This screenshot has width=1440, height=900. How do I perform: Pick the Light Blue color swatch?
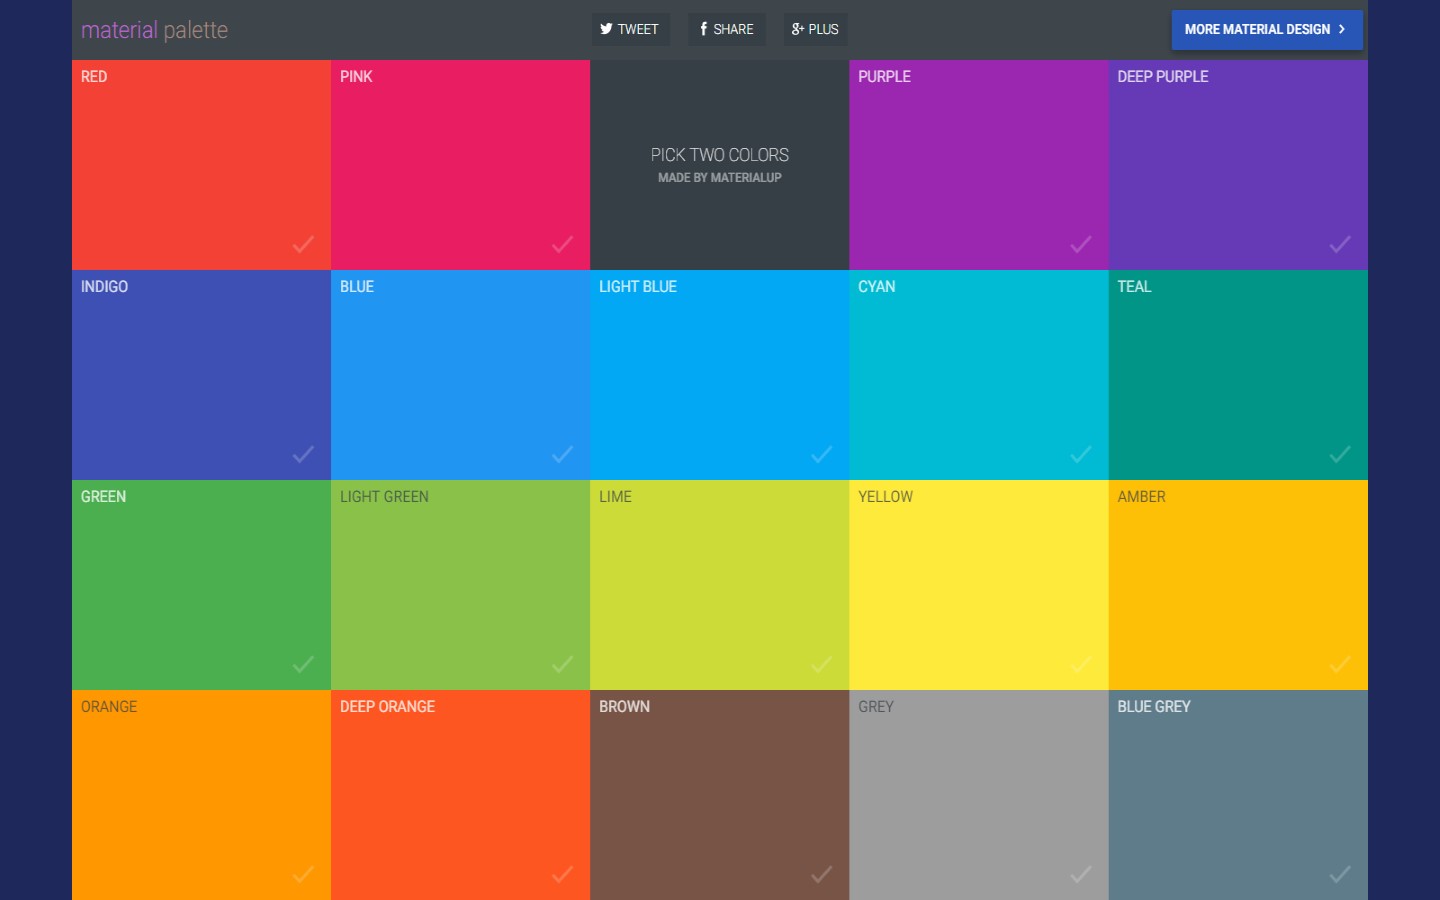tap(719, 375)
